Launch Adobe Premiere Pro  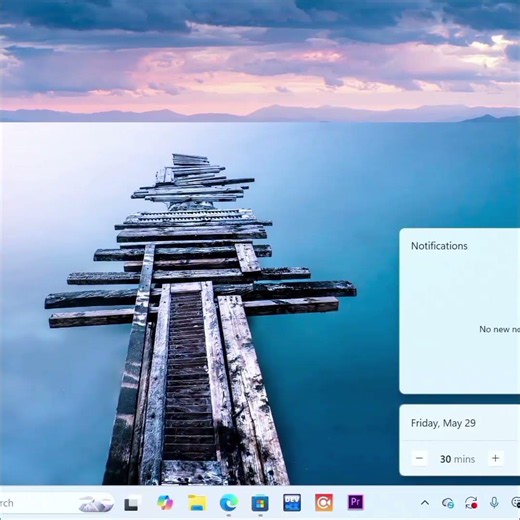356,502
